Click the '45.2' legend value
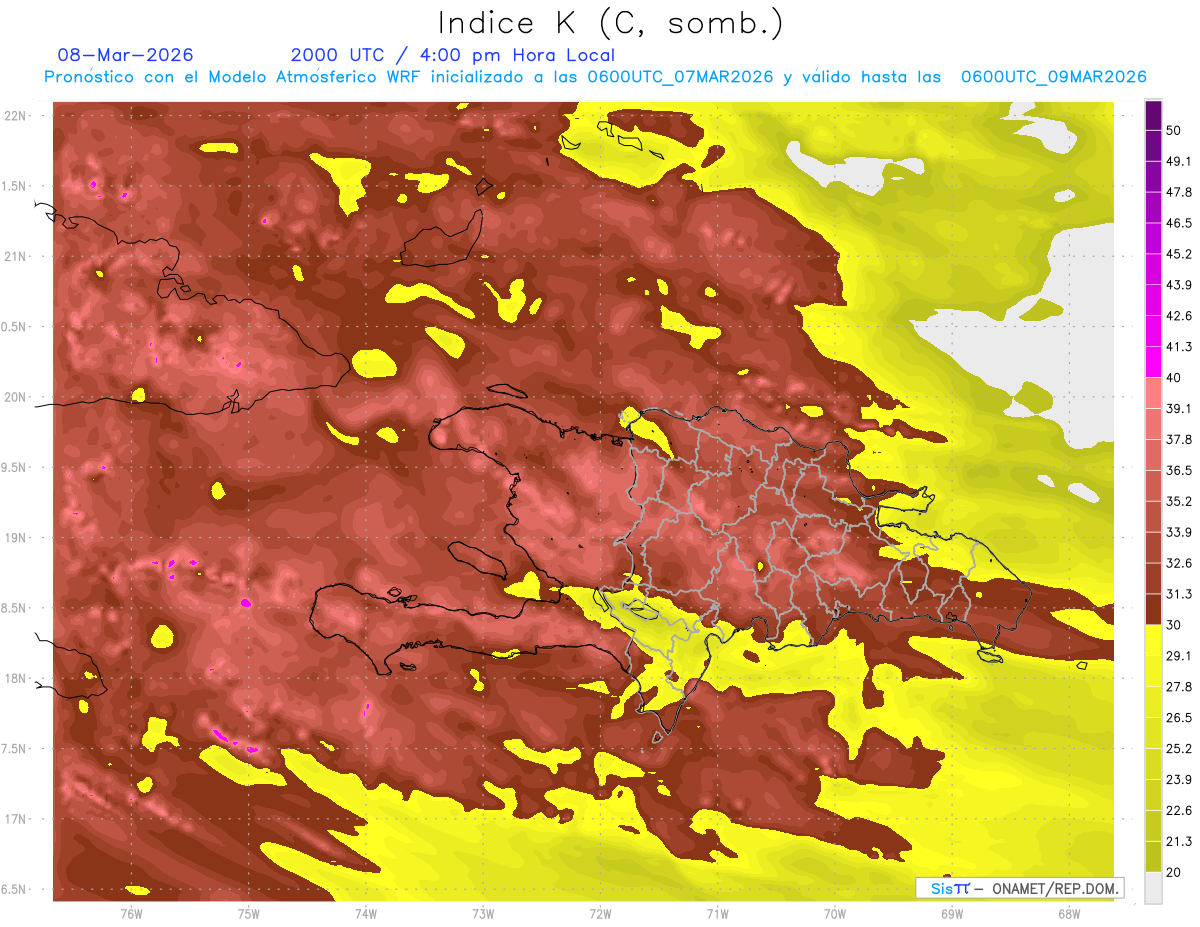Viewport: 1200px width, 927px height. click(1178, 254)
